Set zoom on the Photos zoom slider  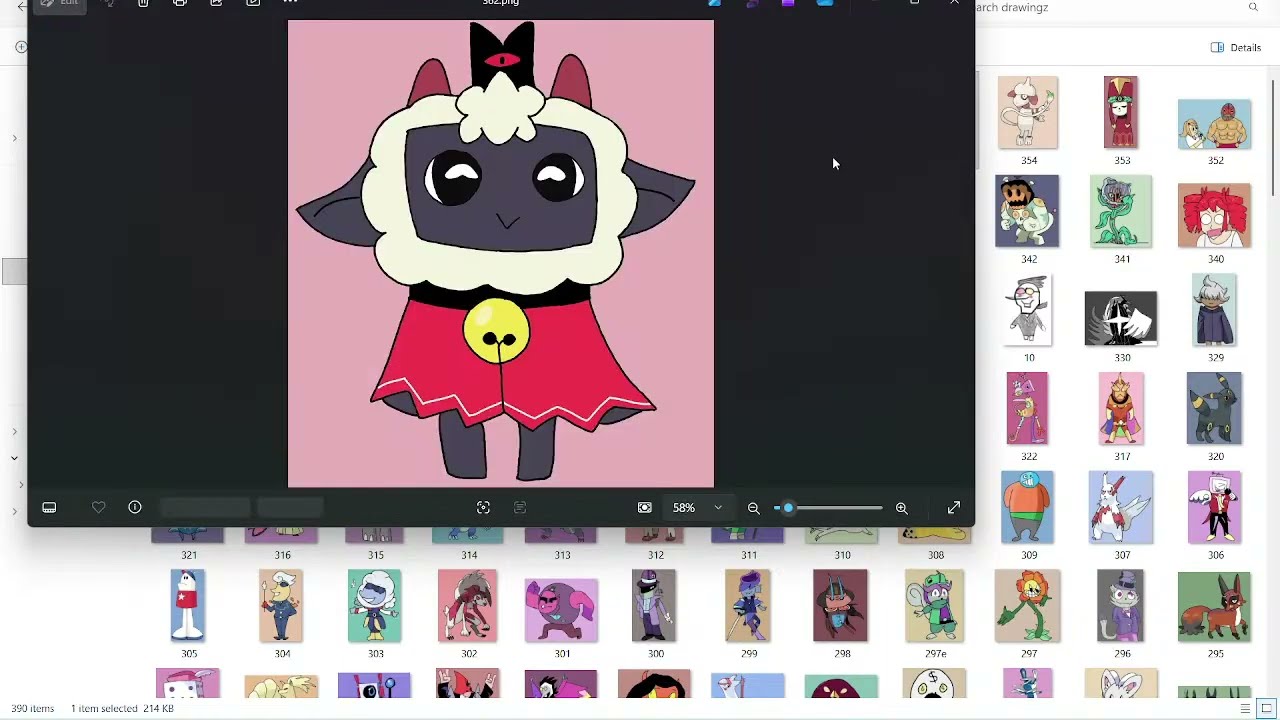pyautogui.click(x=828, y=508)
